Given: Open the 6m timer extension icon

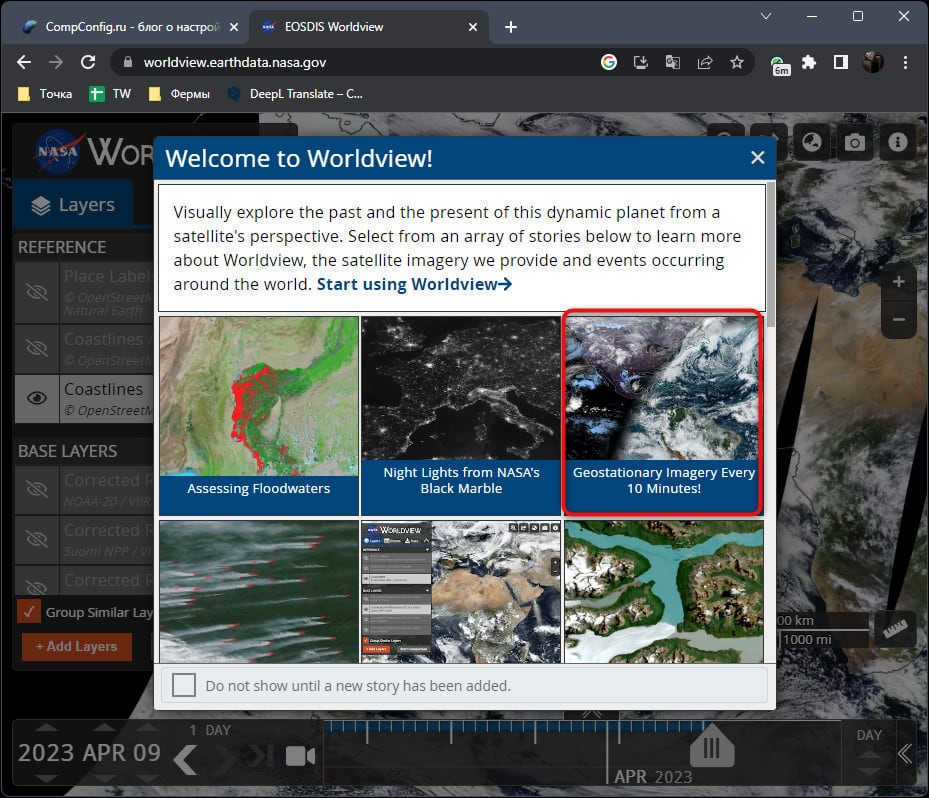Looking at the screenshot, I should point(780,65).
